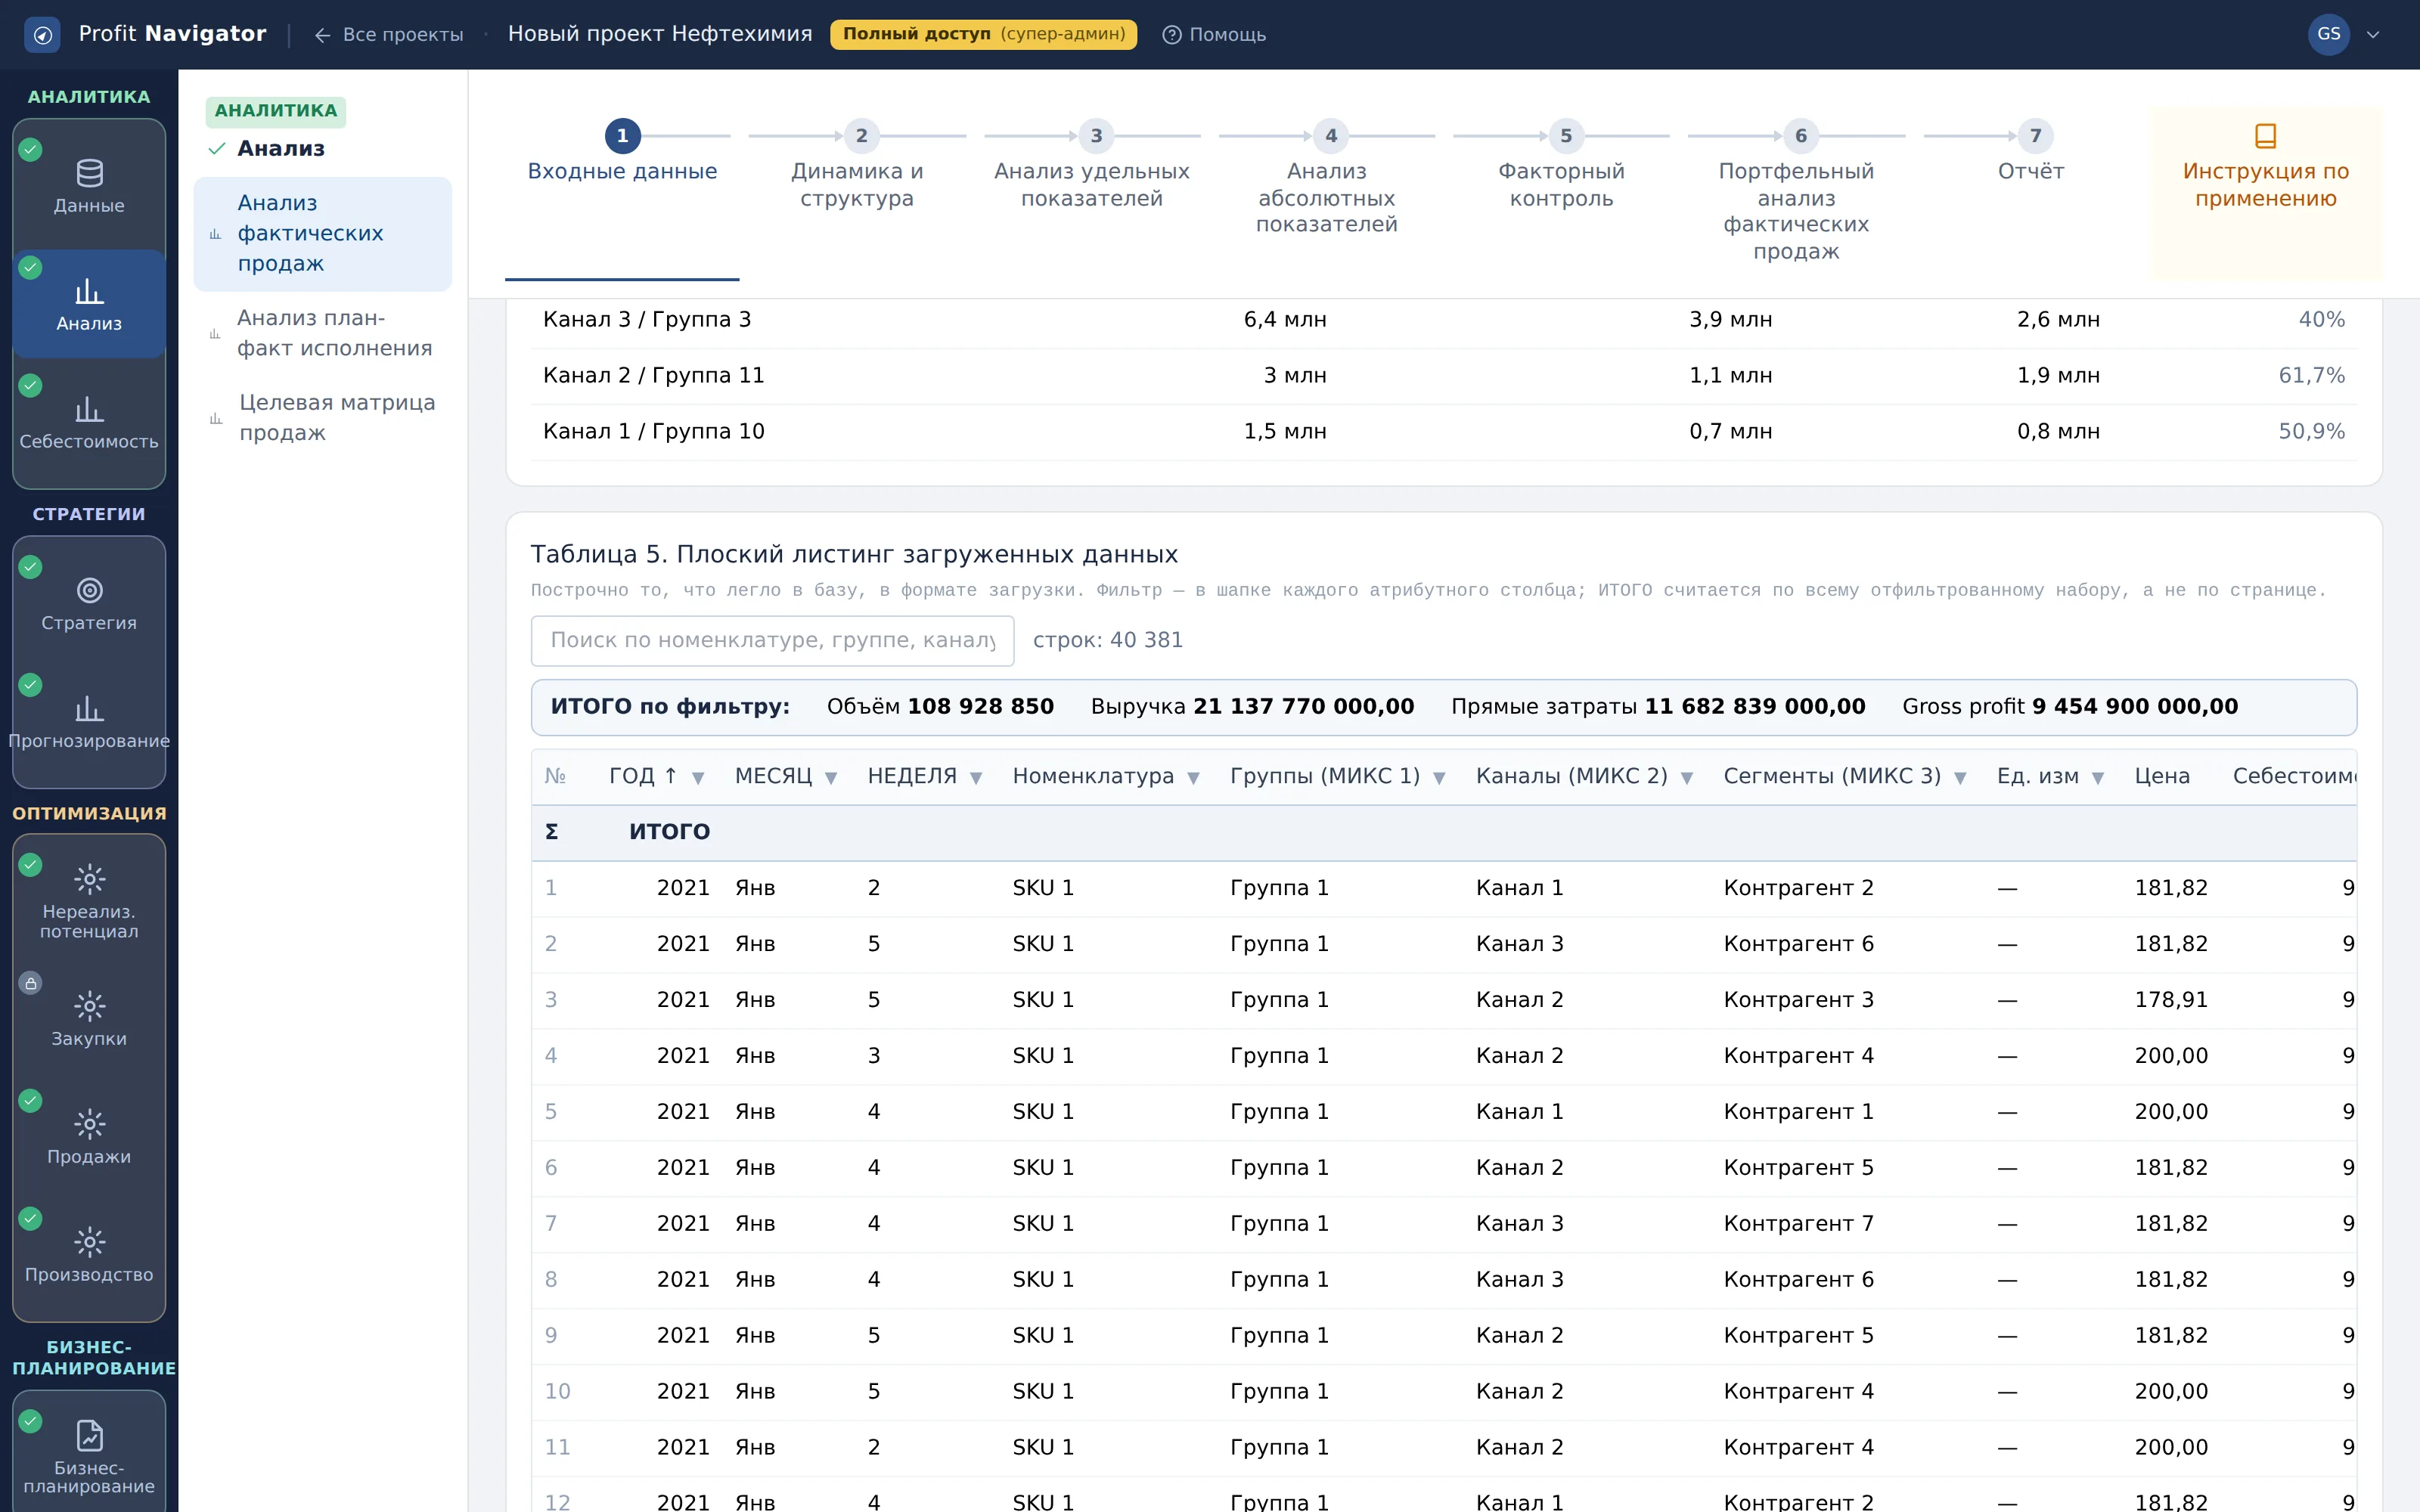
Task: Open Целевая матрица продаж
Action: (322, 418)
